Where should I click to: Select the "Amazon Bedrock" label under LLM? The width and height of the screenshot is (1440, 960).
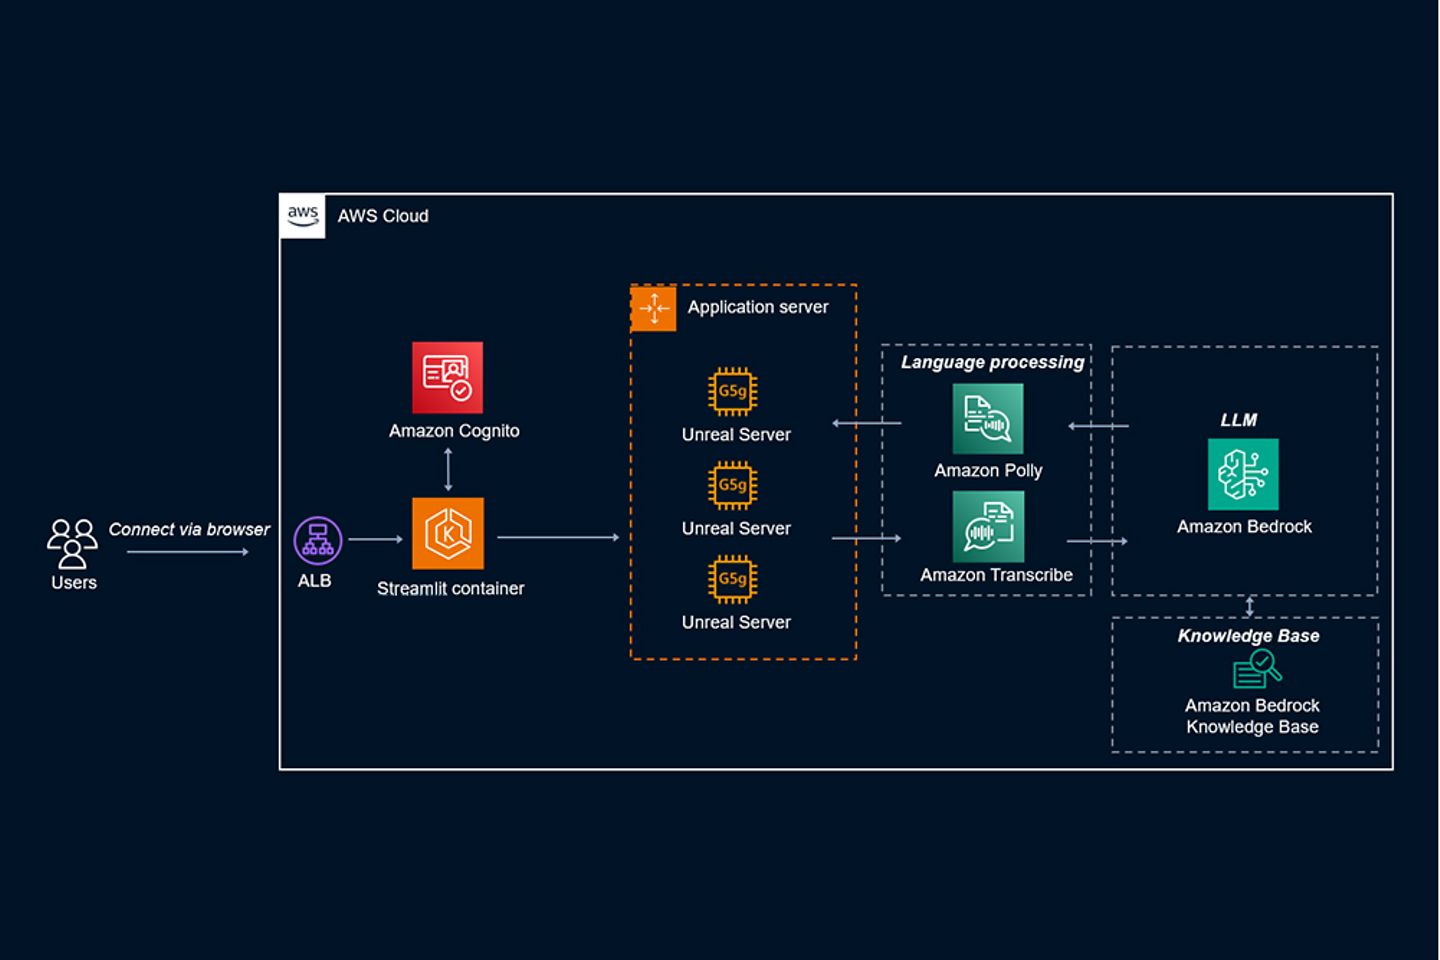(1244, 526)
